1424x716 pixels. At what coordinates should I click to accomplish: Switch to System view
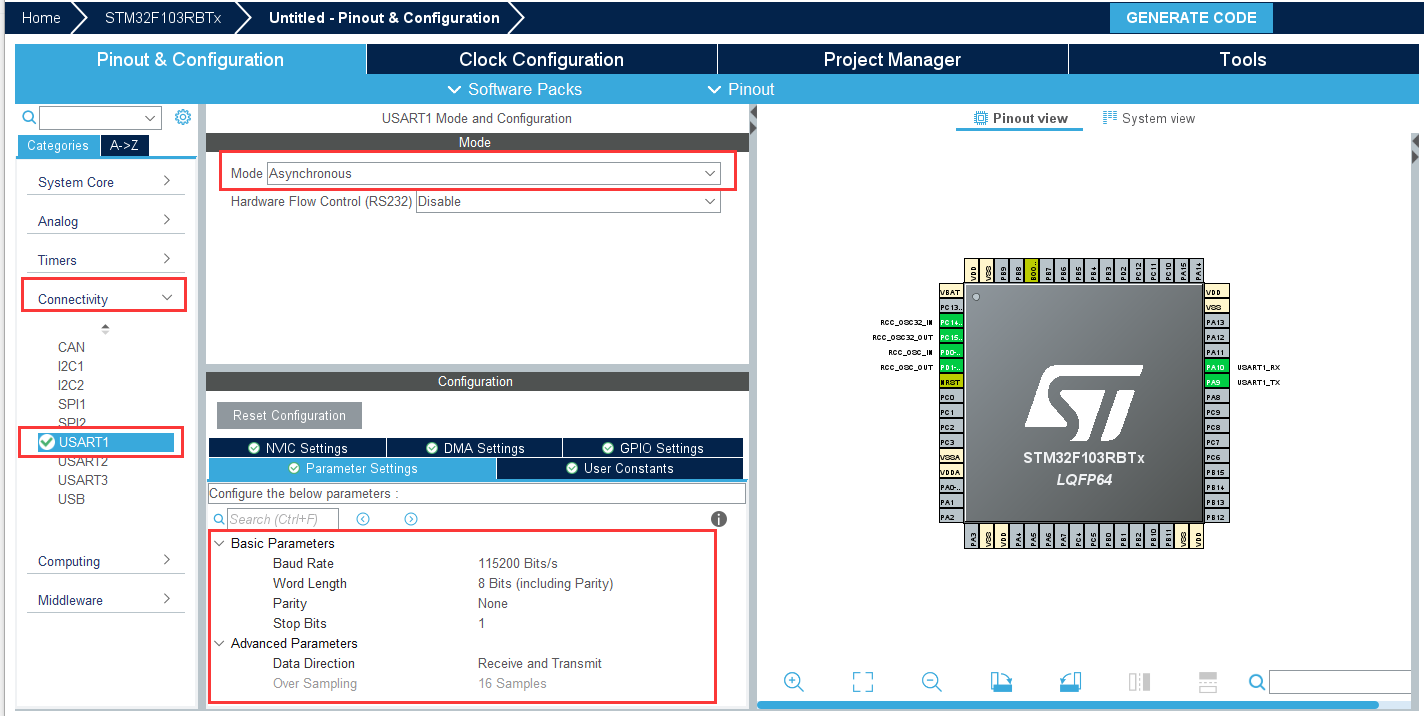click(x=1148, y=118)
